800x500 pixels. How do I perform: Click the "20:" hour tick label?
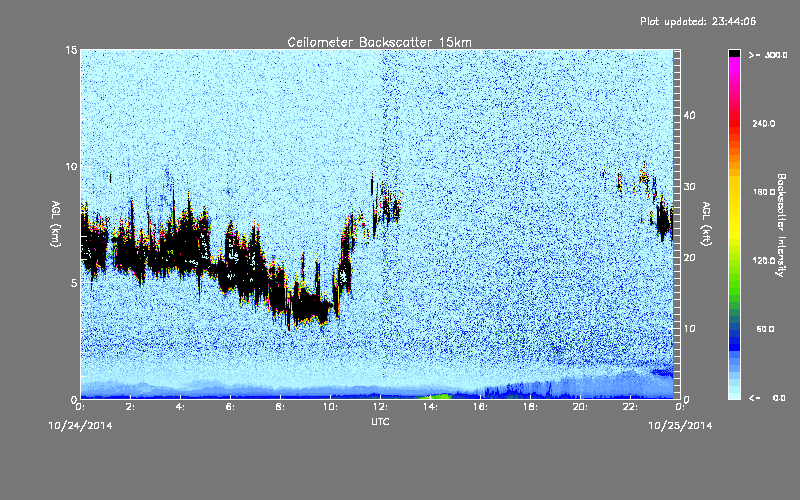pos(580,407)
